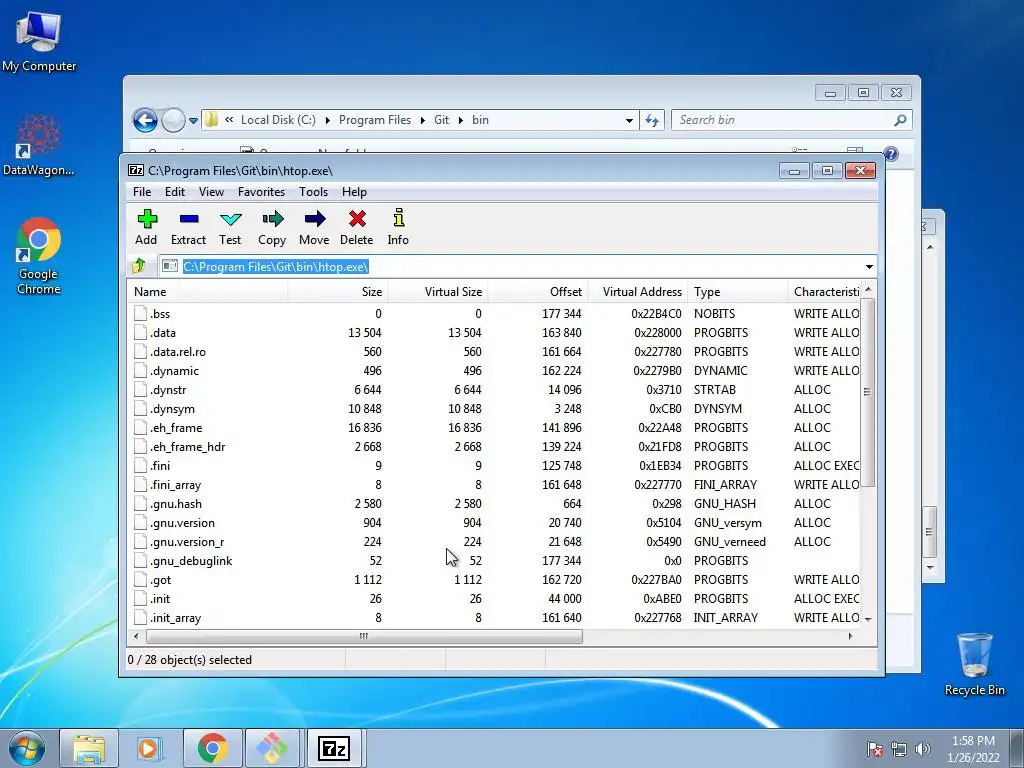
Task: Sort by the Offset column header
Action: point(537,292)
